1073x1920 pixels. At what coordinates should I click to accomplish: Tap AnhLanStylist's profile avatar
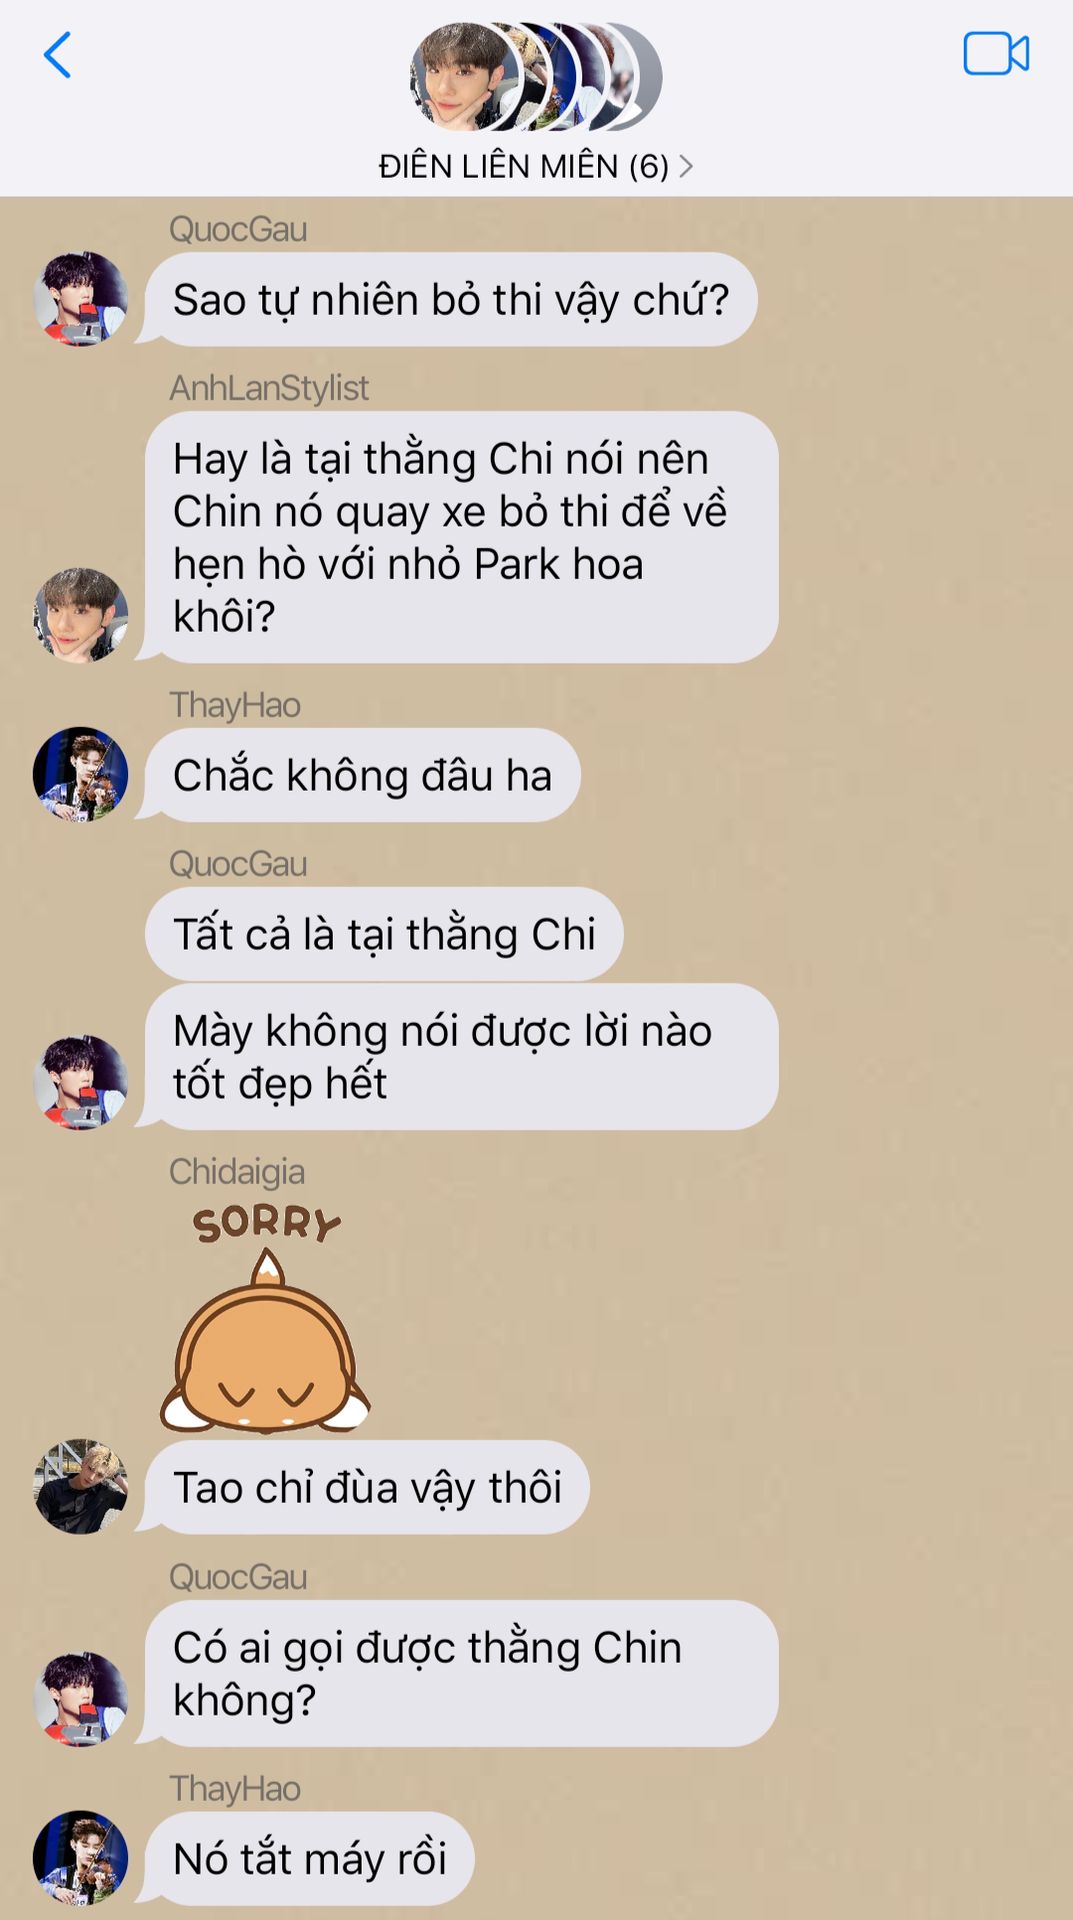click(x=81, y=615)
